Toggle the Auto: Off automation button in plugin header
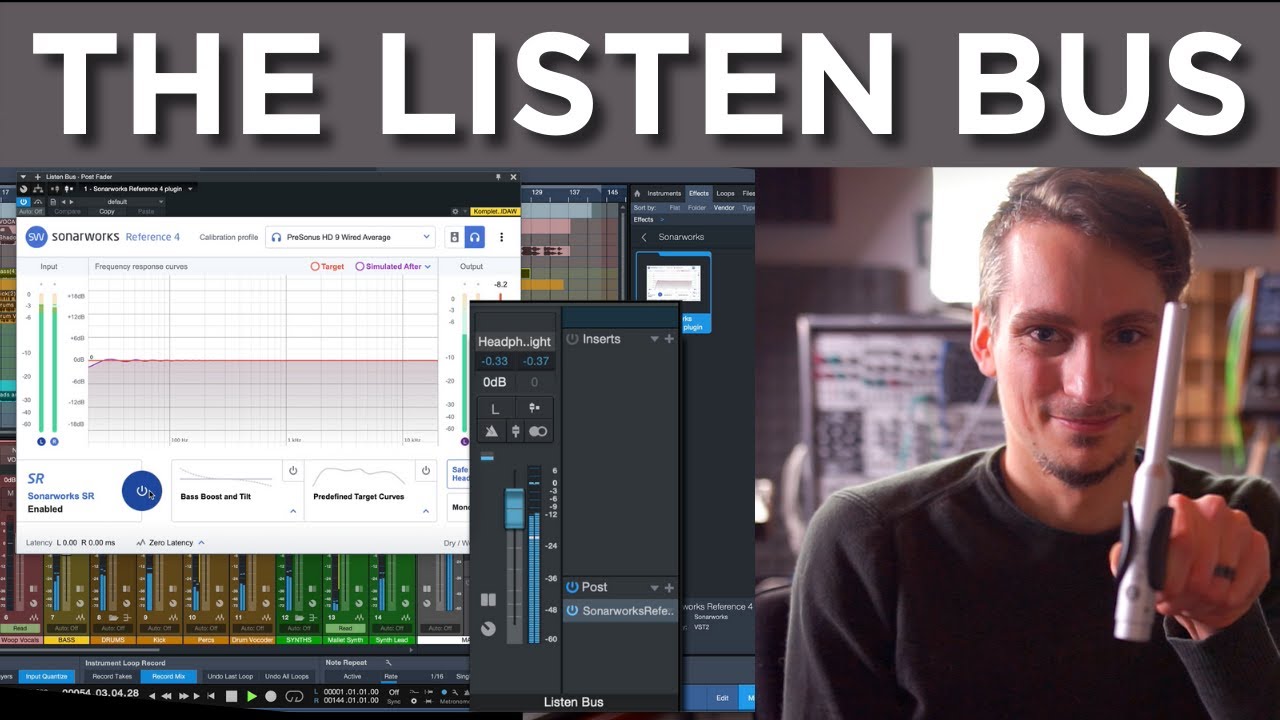Image resolution: width=1280 pixels, height=720 pixels. click(30, 211)
